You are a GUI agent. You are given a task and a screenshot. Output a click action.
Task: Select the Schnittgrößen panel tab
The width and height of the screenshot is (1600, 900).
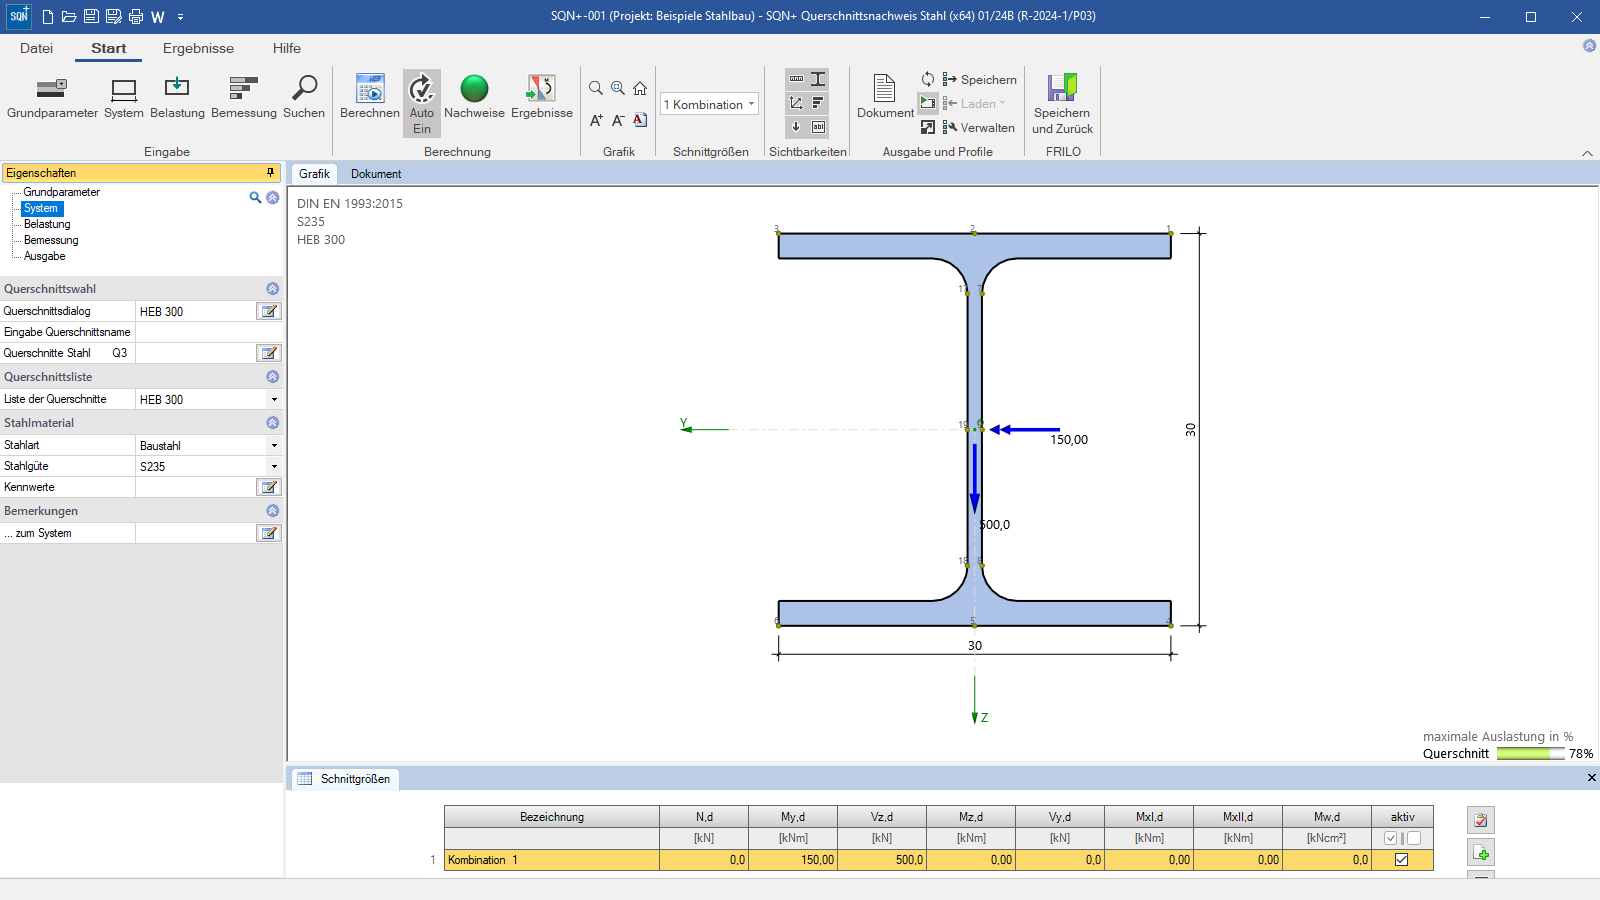tap(345, 779)
